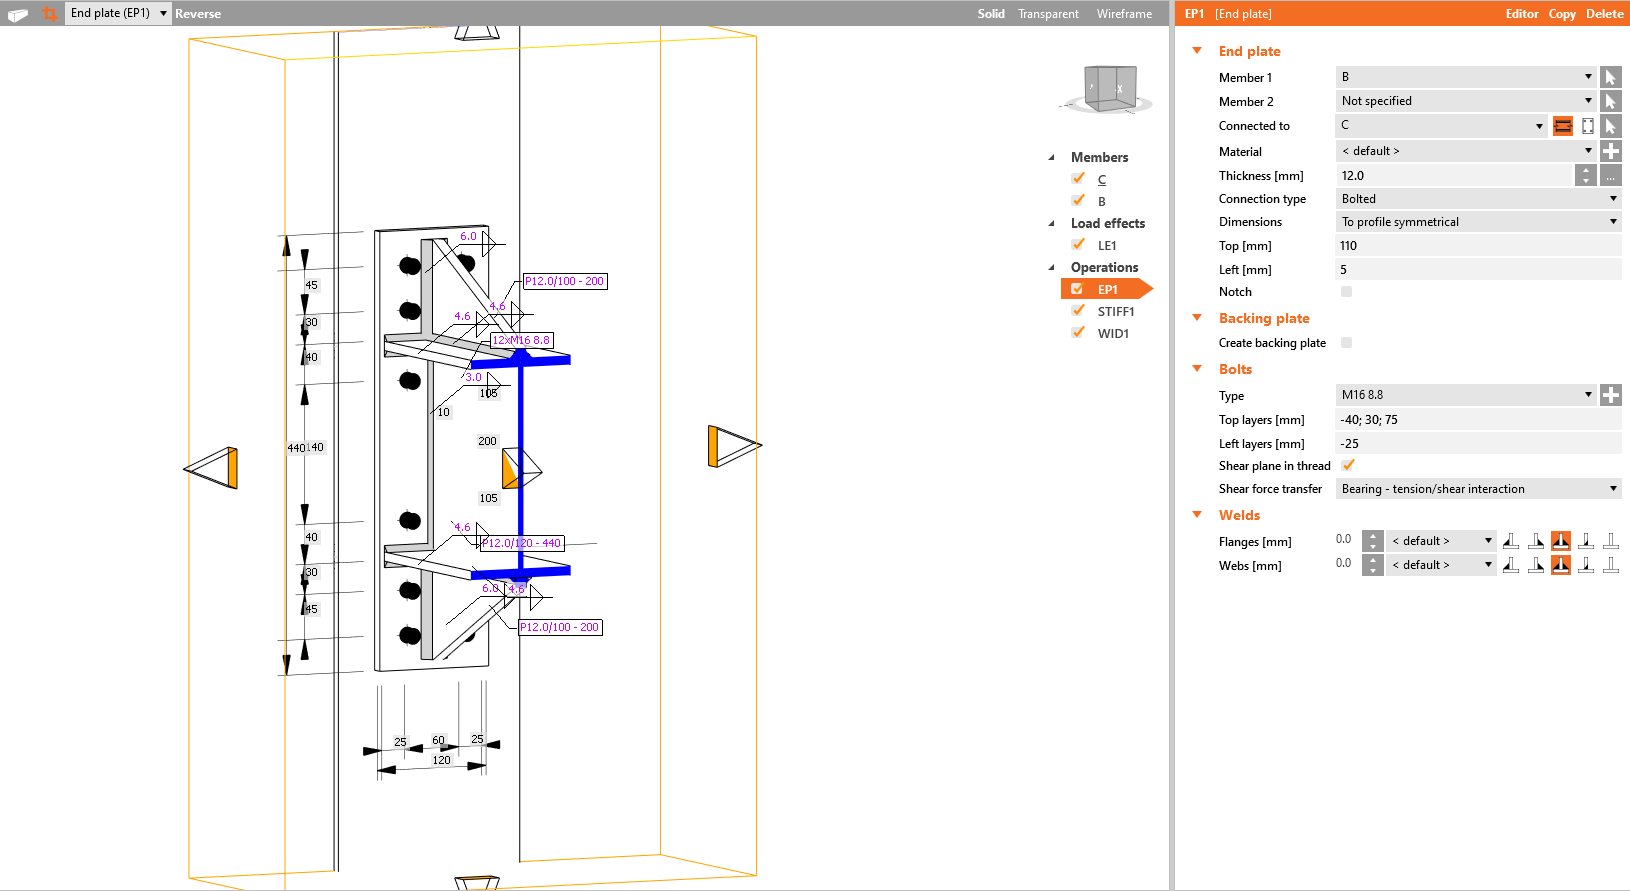The width and height of the screenshot is (1630, 891).
Task: Select the orange highlighted Connected to plate icon
Action: 1562,126
